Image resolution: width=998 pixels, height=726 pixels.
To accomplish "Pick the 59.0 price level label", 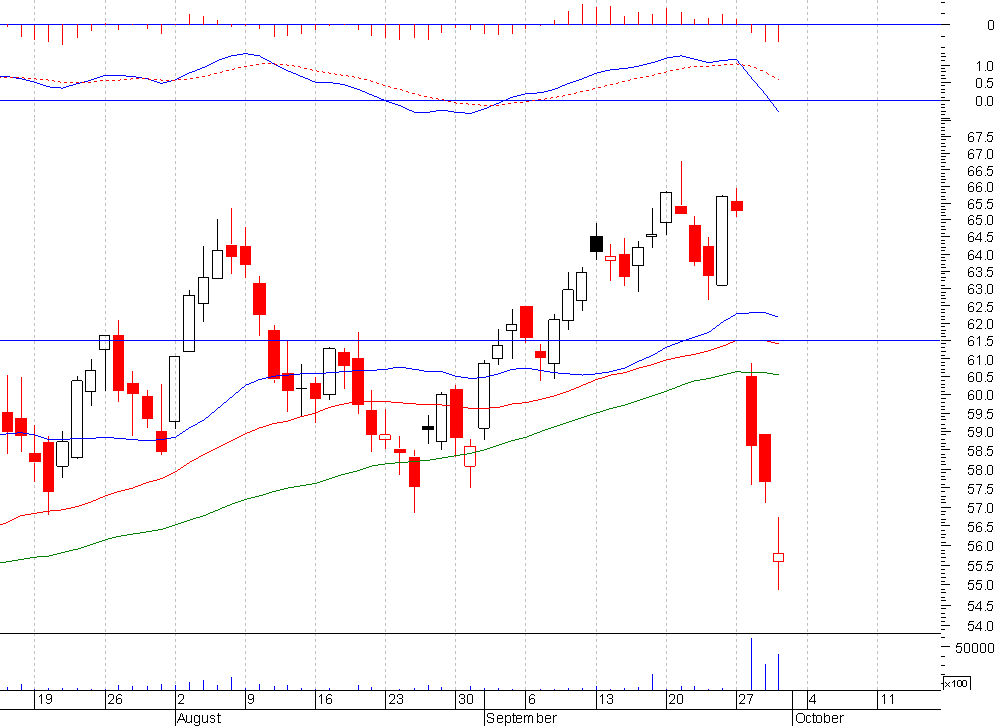I will (980, 432).
